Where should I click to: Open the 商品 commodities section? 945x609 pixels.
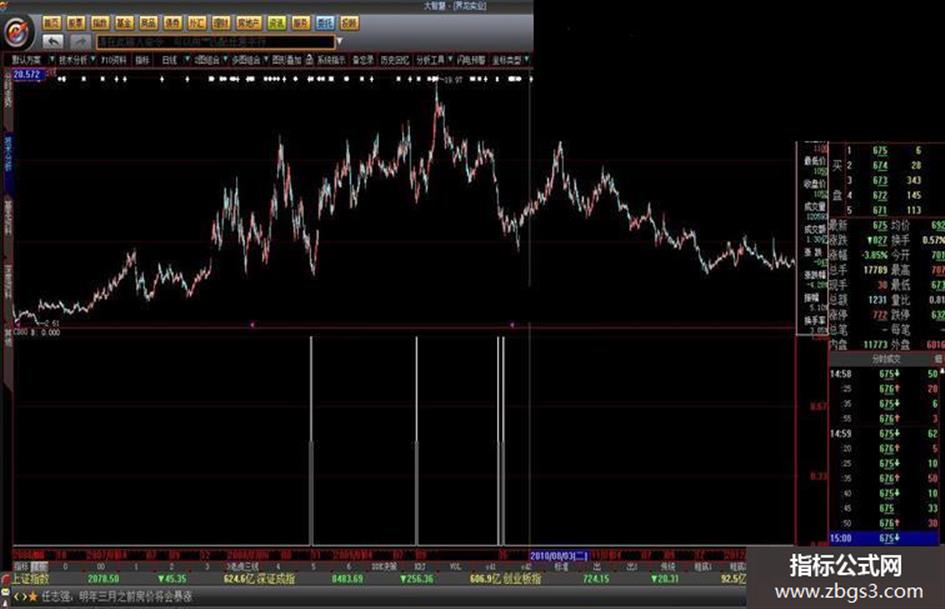point(148,23)
